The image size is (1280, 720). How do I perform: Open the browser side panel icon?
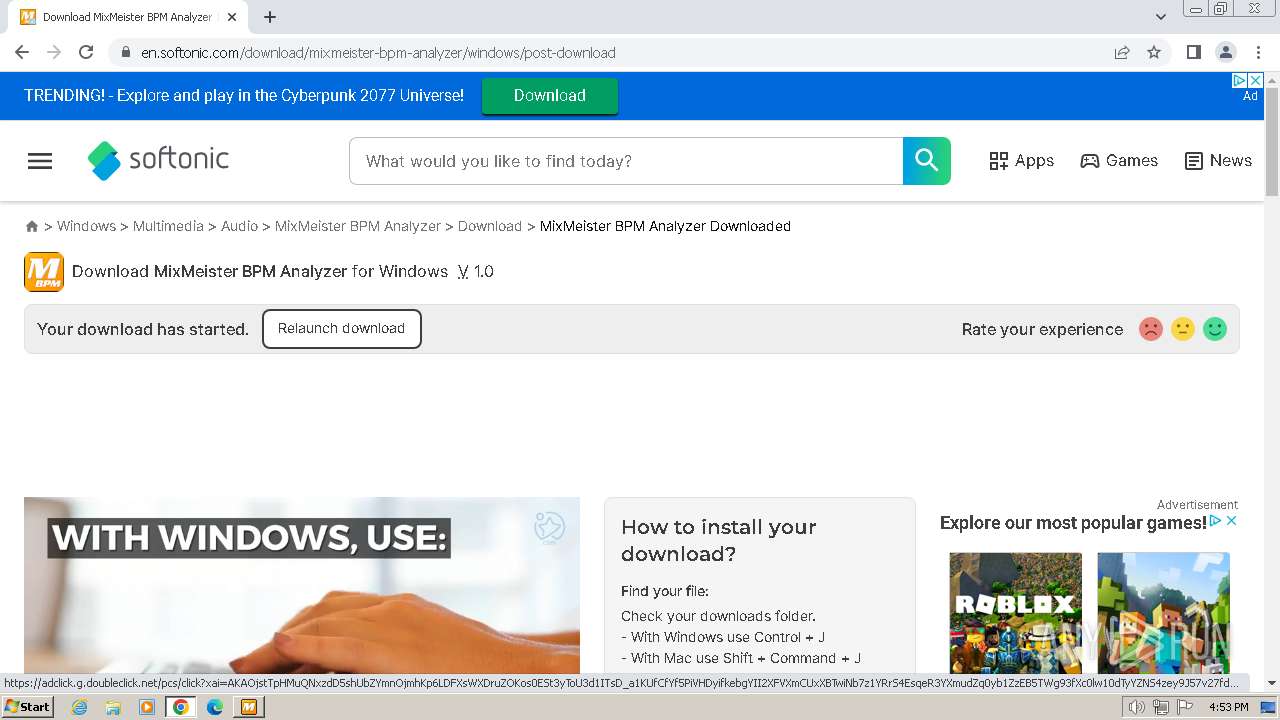(x=1193, y=52)
